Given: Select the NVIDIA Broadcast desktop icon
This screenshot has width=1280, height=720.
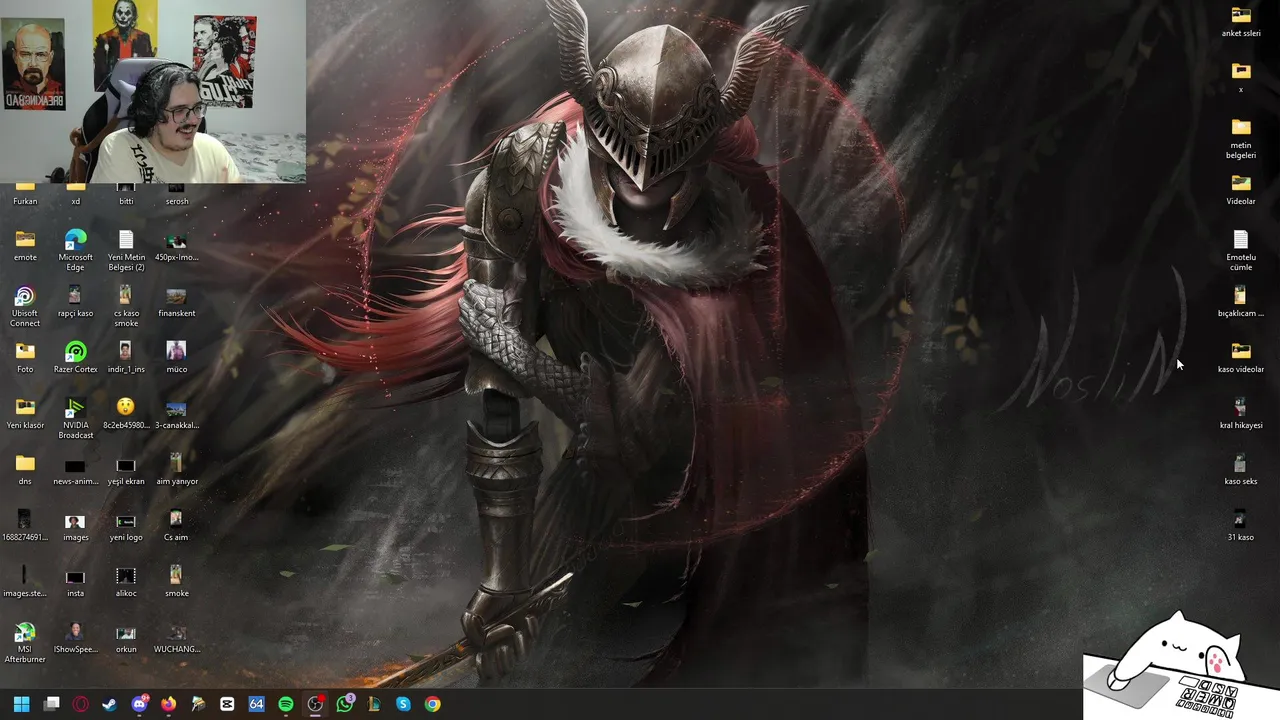Looking at the screenshot, I should coord(75,418).
